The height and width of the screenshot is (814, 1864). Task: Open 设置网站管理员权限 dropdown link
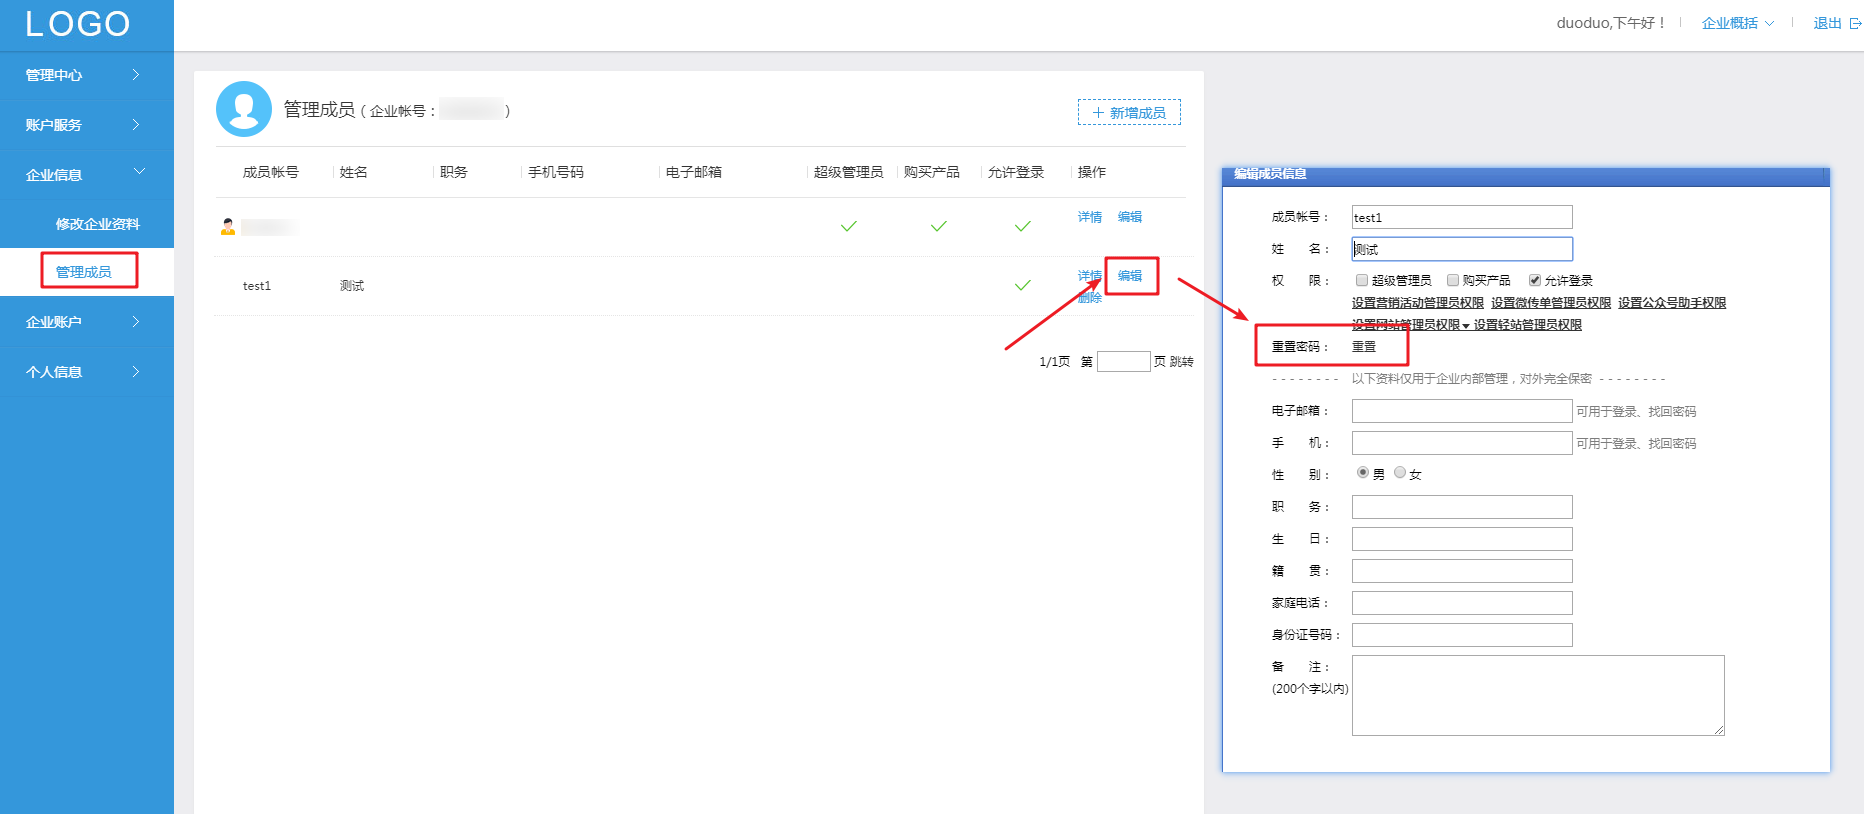tap(1411, 325)
